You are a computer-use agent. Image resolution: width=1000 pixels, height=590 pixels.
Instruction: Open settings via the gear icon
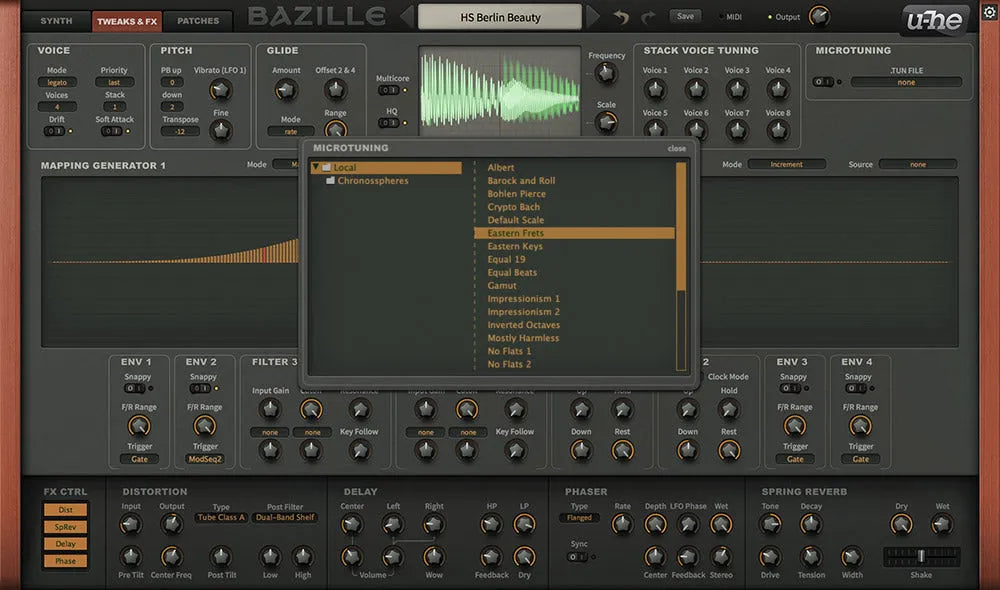coord(989,13)
